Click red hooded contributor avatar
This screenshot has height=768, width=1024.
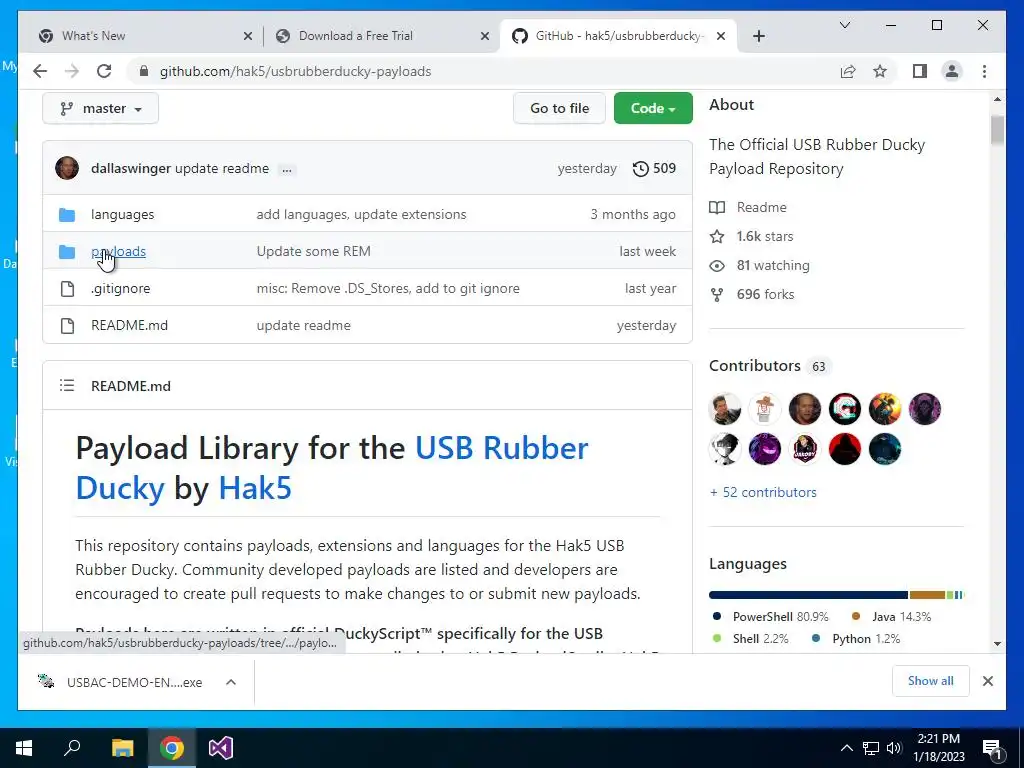click(x=844, y=449)
